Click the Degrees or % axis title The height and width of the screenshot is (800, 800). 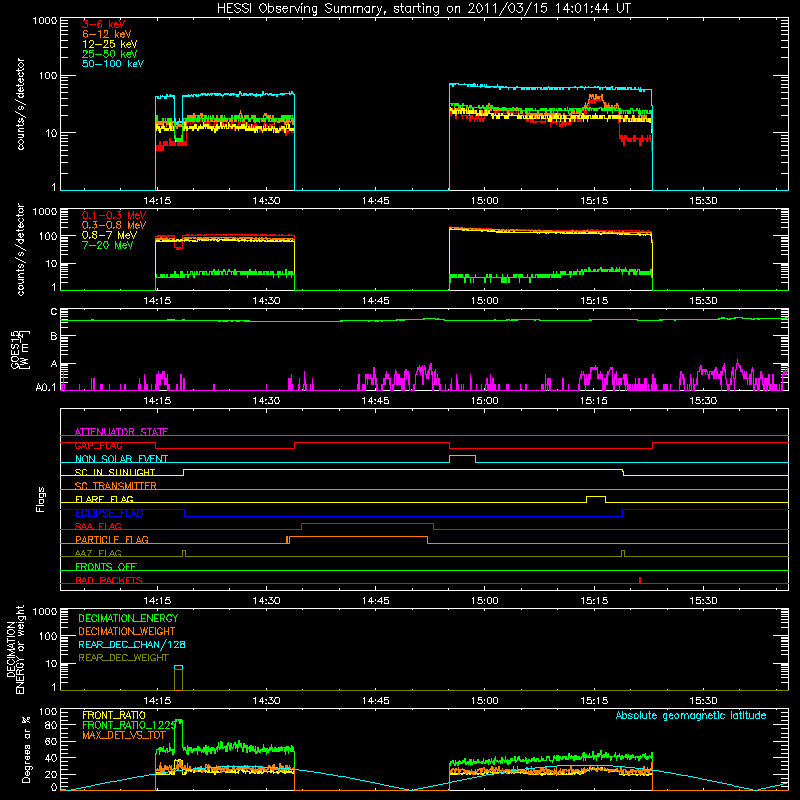26,750
